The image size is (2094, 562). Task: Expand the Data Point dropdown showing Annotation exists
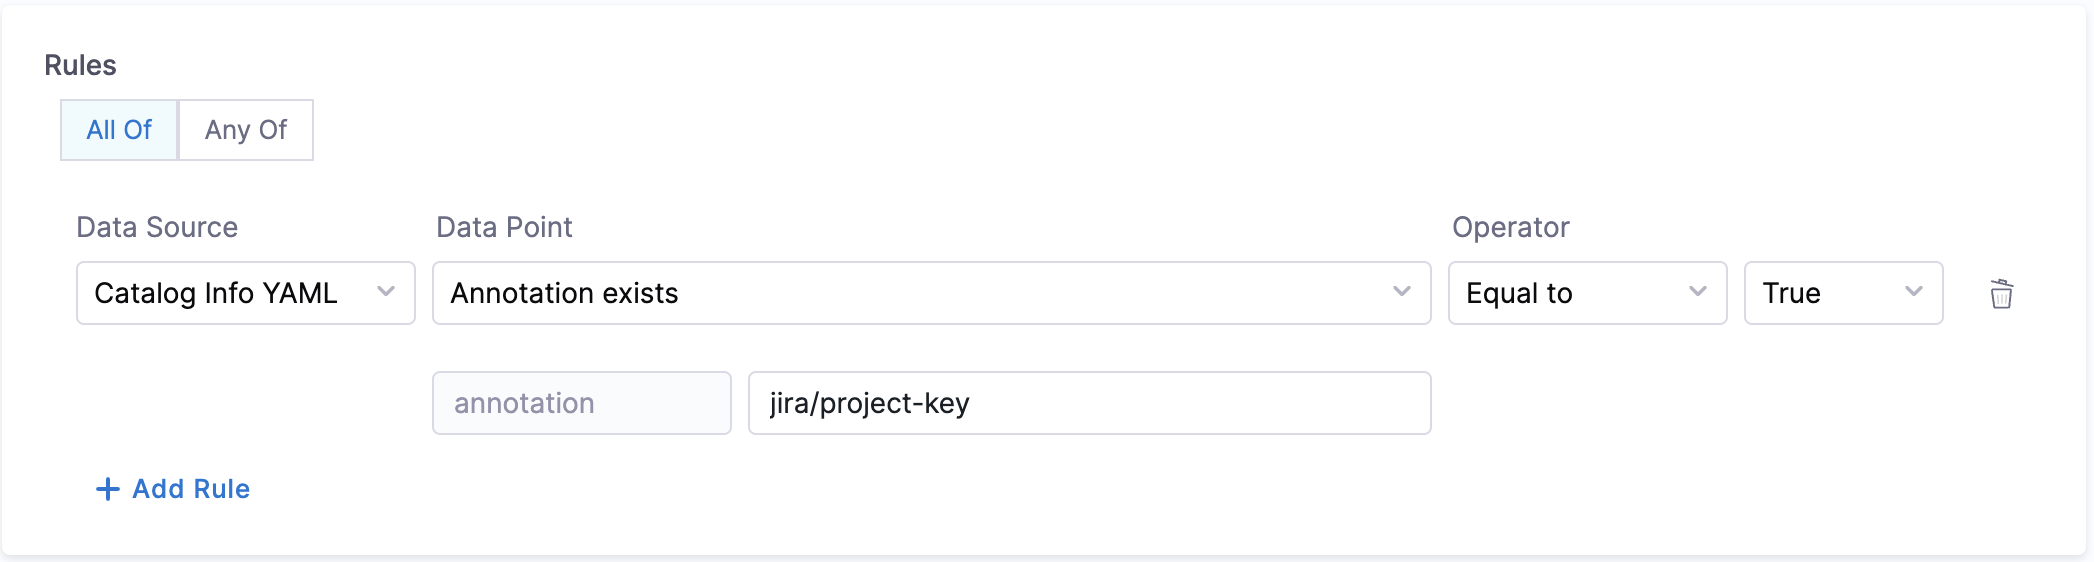coord(900,293)
